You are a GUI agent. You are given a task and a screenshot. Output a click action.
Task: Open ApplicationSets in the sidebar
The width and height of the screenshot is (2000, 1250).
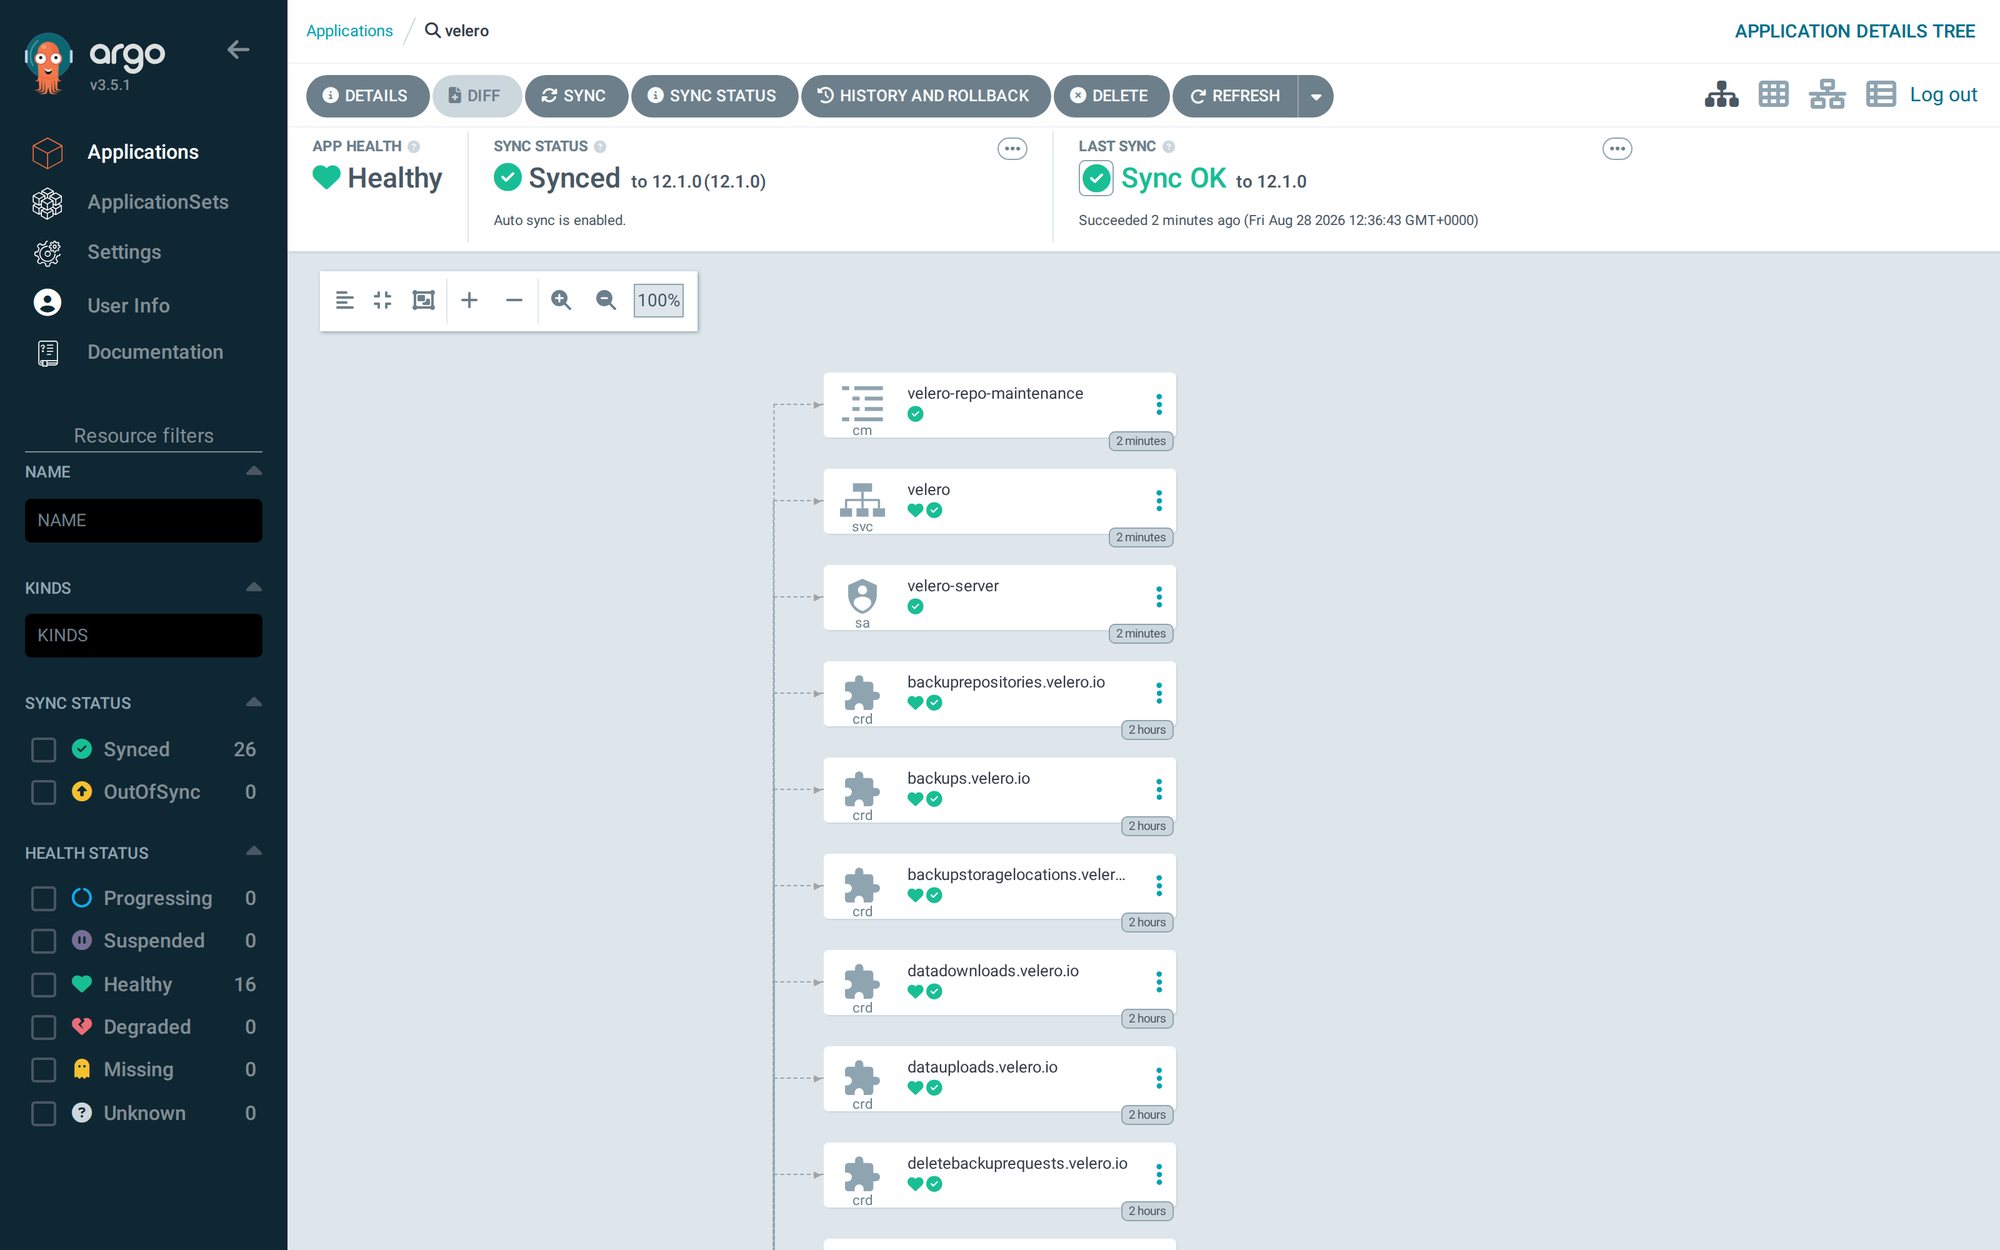pos(158,202)
